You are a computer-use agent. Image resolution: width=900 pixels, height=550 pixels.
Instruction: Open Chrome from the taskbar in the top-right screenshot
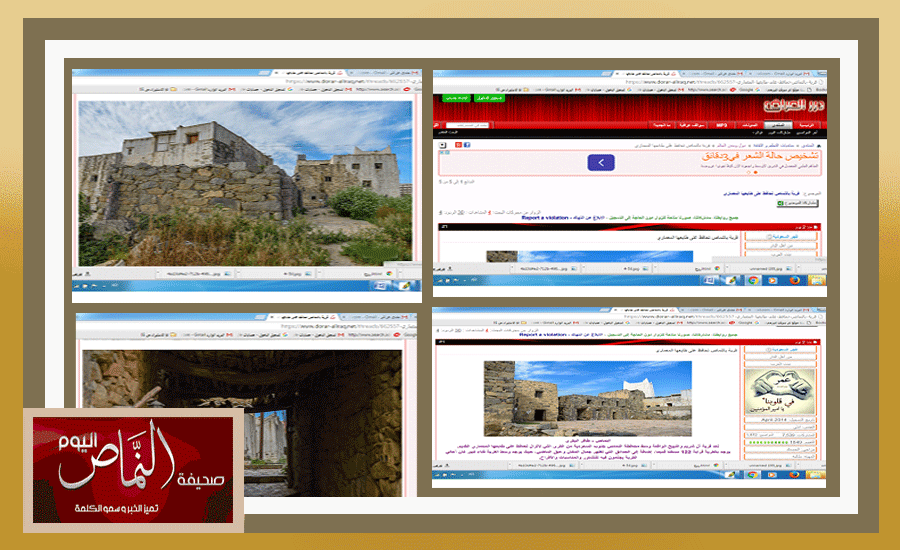click(x=751, y=282)
